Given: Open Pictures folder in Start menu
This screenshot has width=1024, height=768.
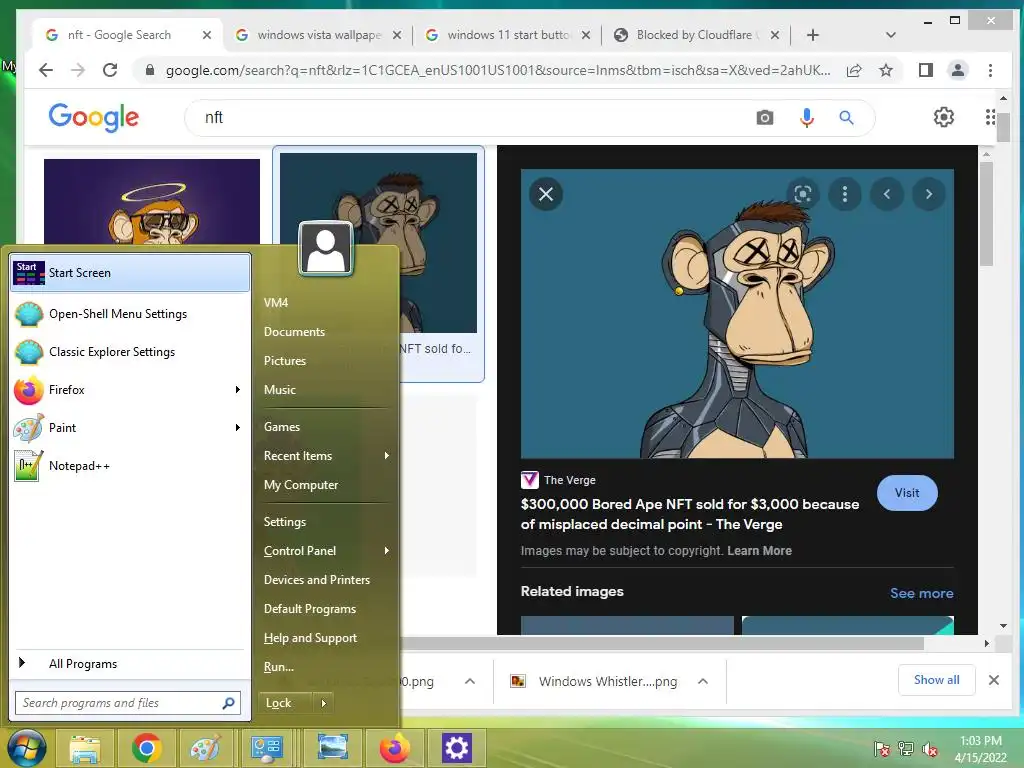Looking at the screenshot, I should pos(285,360).
